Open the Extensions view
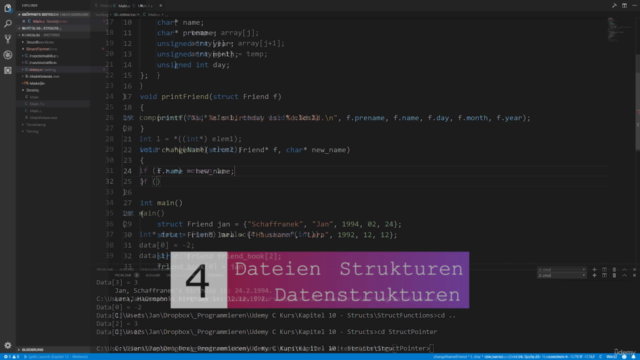The width and height of the screenshot is (640, 360). [x=7, y=70]
